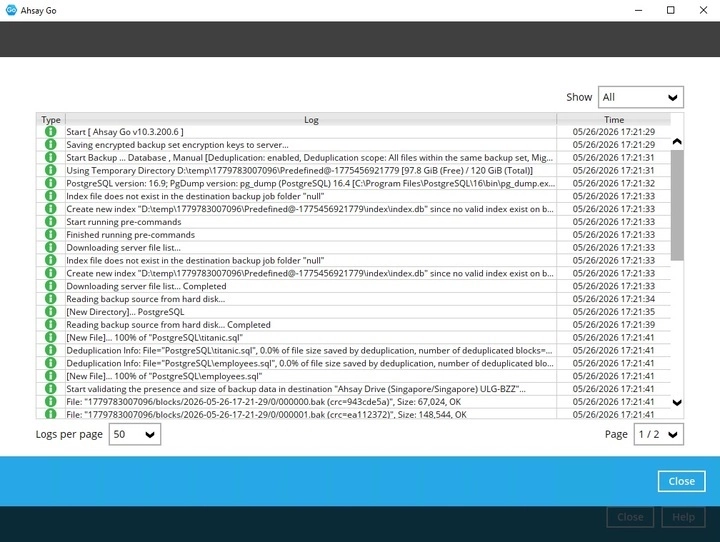This screenshot has height=542, width=720.
Task: Click the dimmed Help button
Action: (683, 517)
